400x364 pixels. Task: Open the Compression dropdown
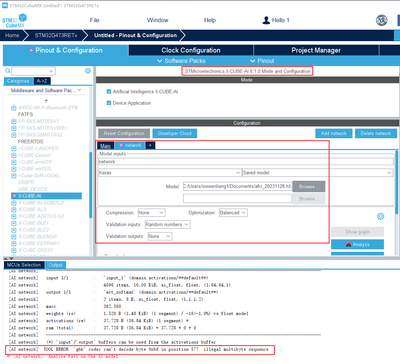coord(151,213)
